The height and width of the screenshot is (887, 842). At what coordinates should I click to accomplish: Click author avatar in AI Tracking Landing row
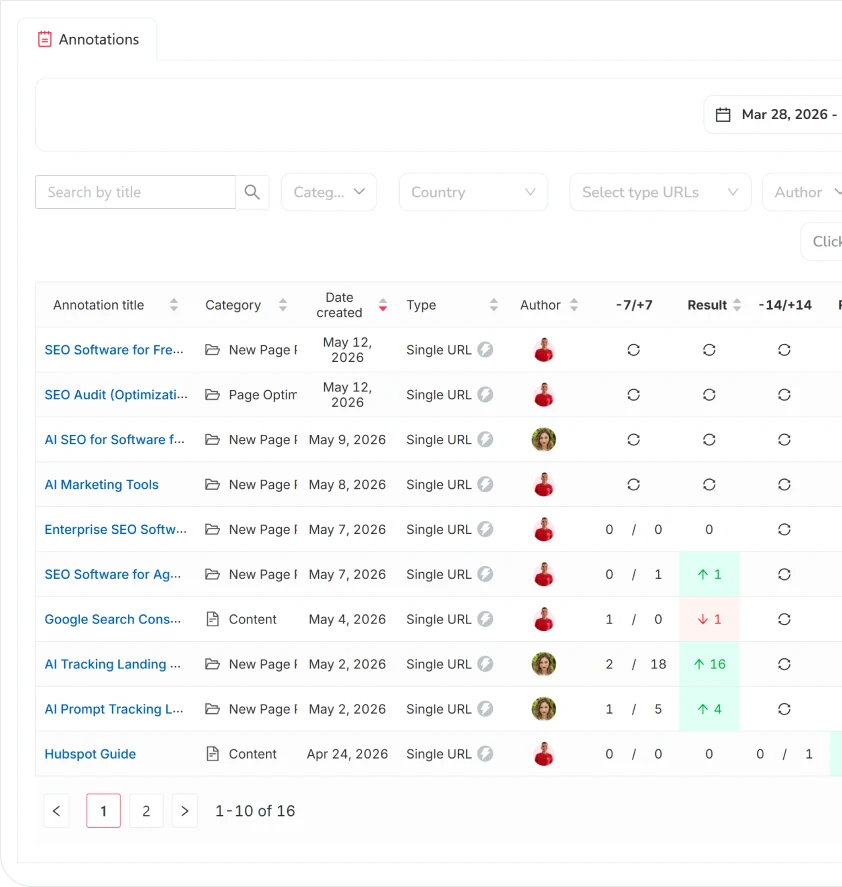(544, 664)
